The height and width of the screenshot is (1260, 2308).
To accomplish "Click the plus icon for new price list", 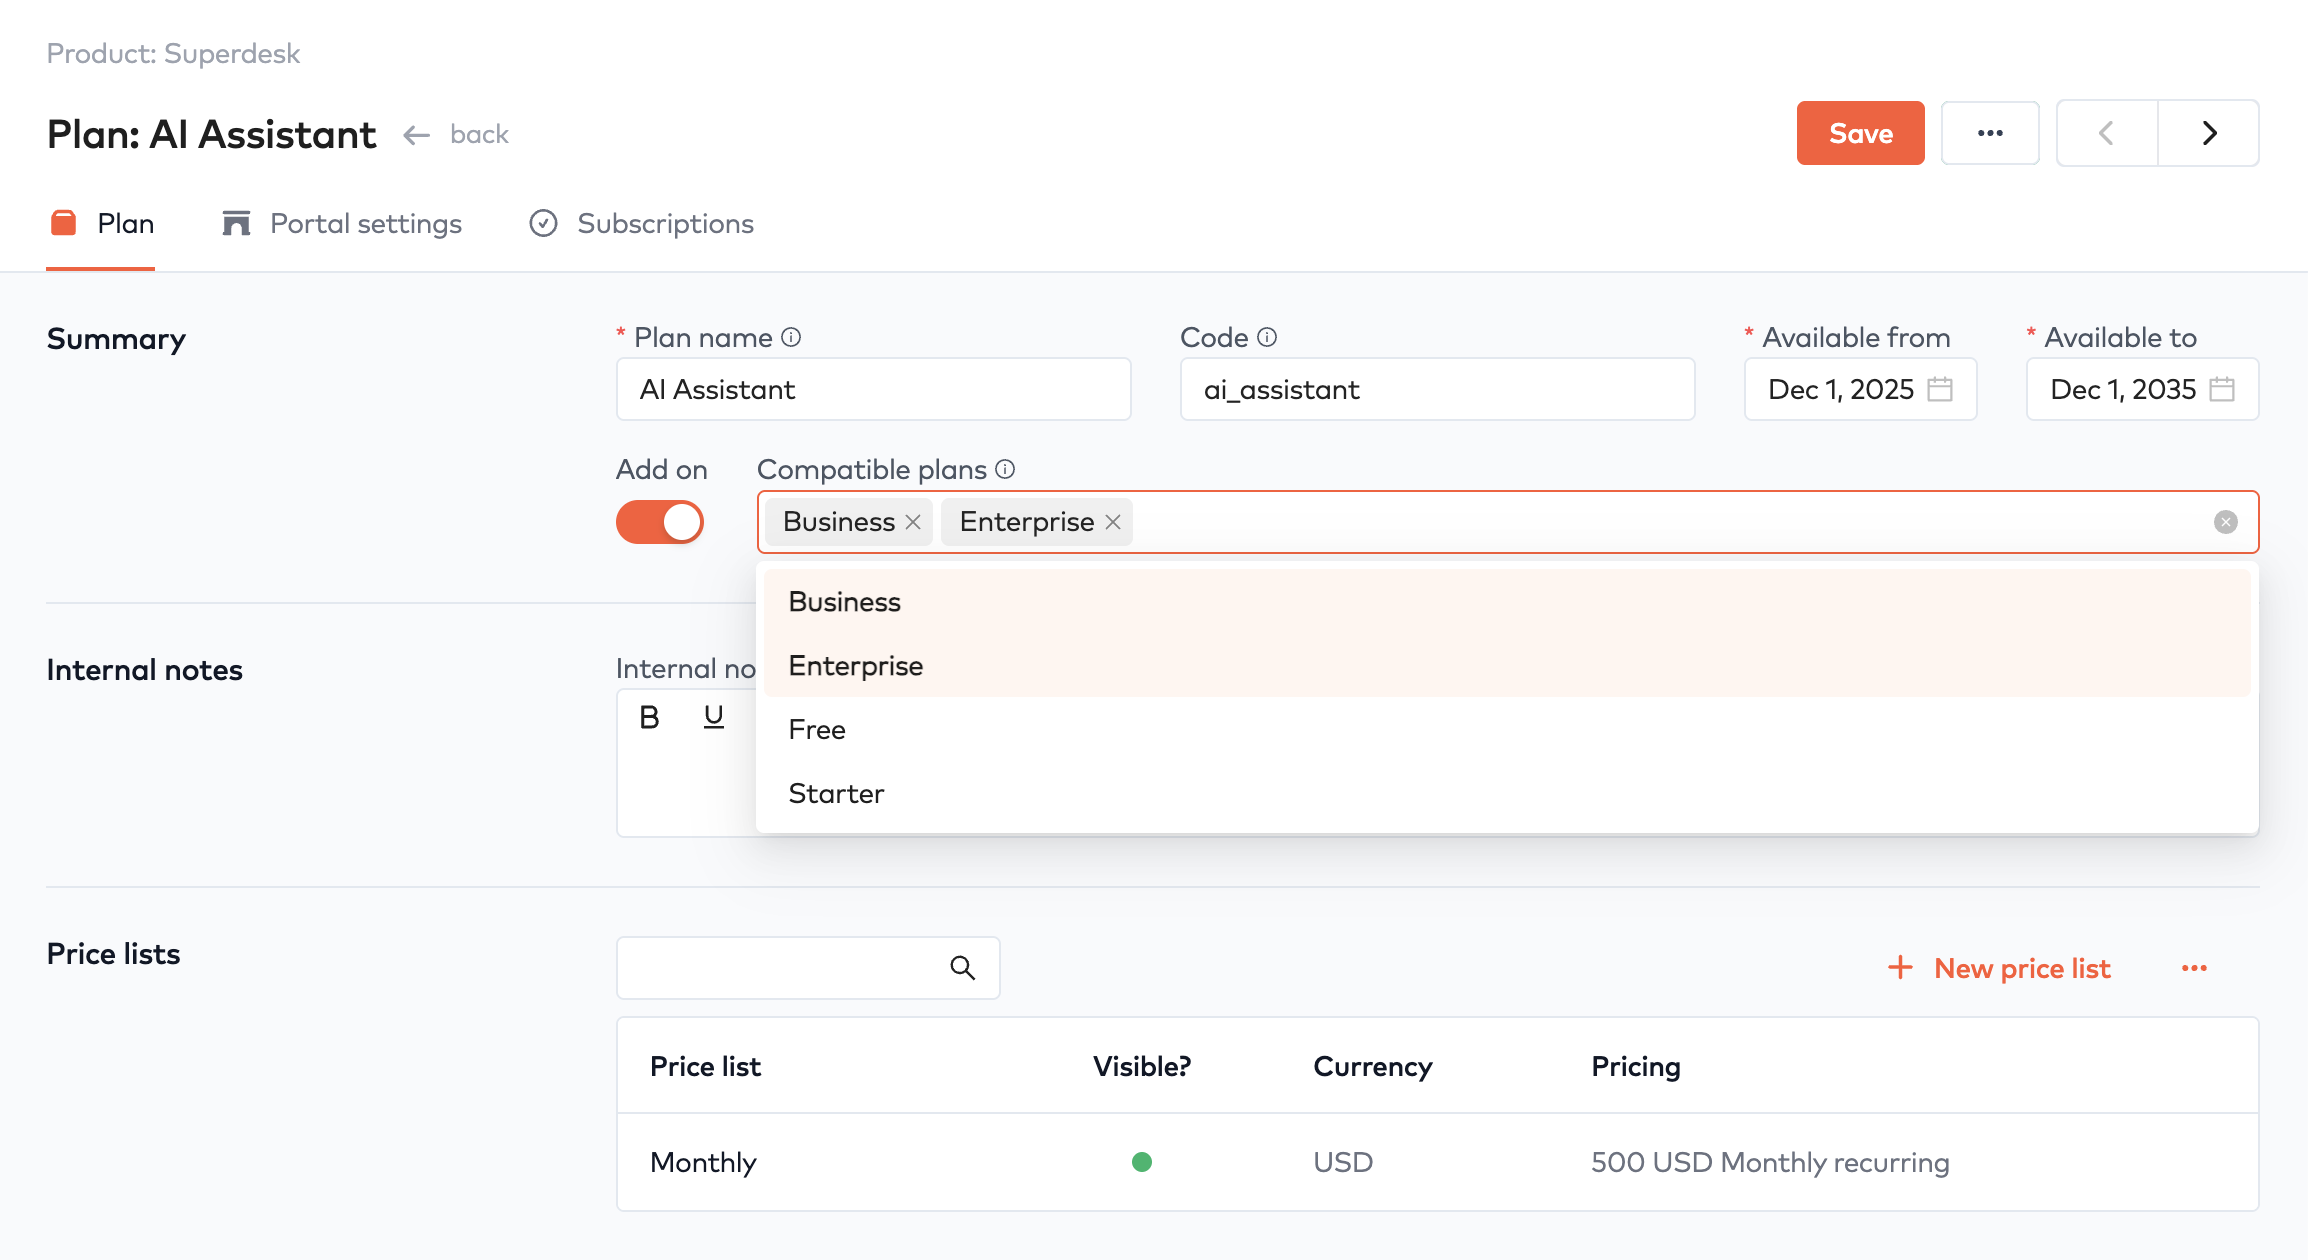I will (x=1900, y=967).
